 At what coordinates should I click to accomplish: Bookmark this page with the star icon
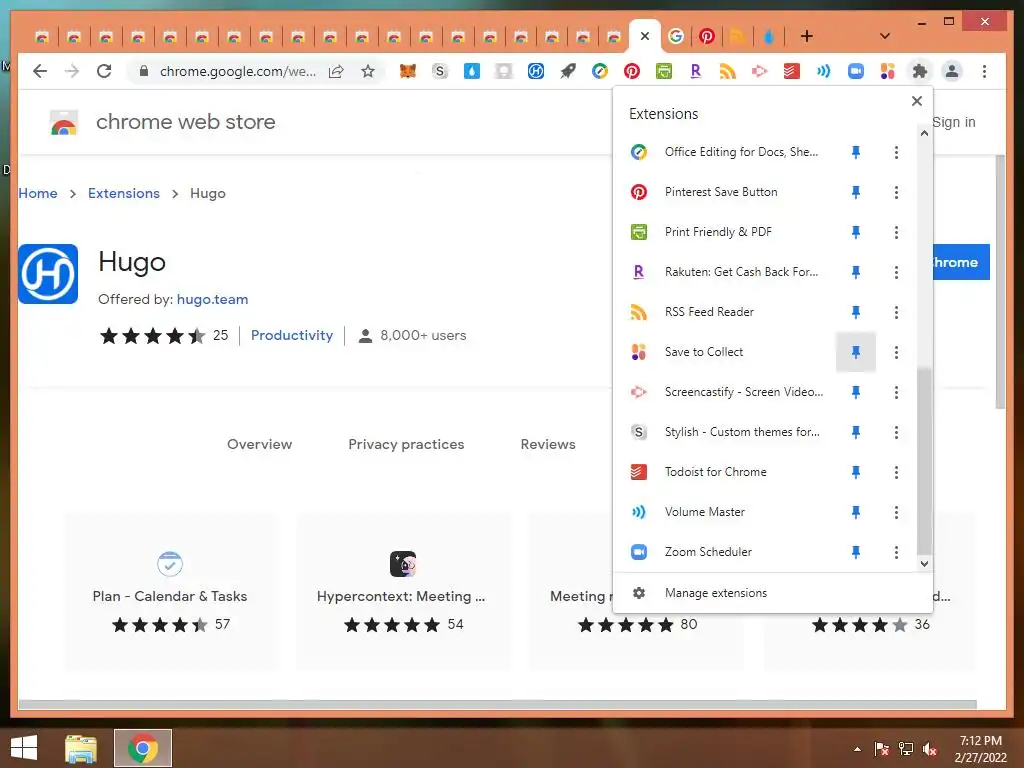point(368,71)
